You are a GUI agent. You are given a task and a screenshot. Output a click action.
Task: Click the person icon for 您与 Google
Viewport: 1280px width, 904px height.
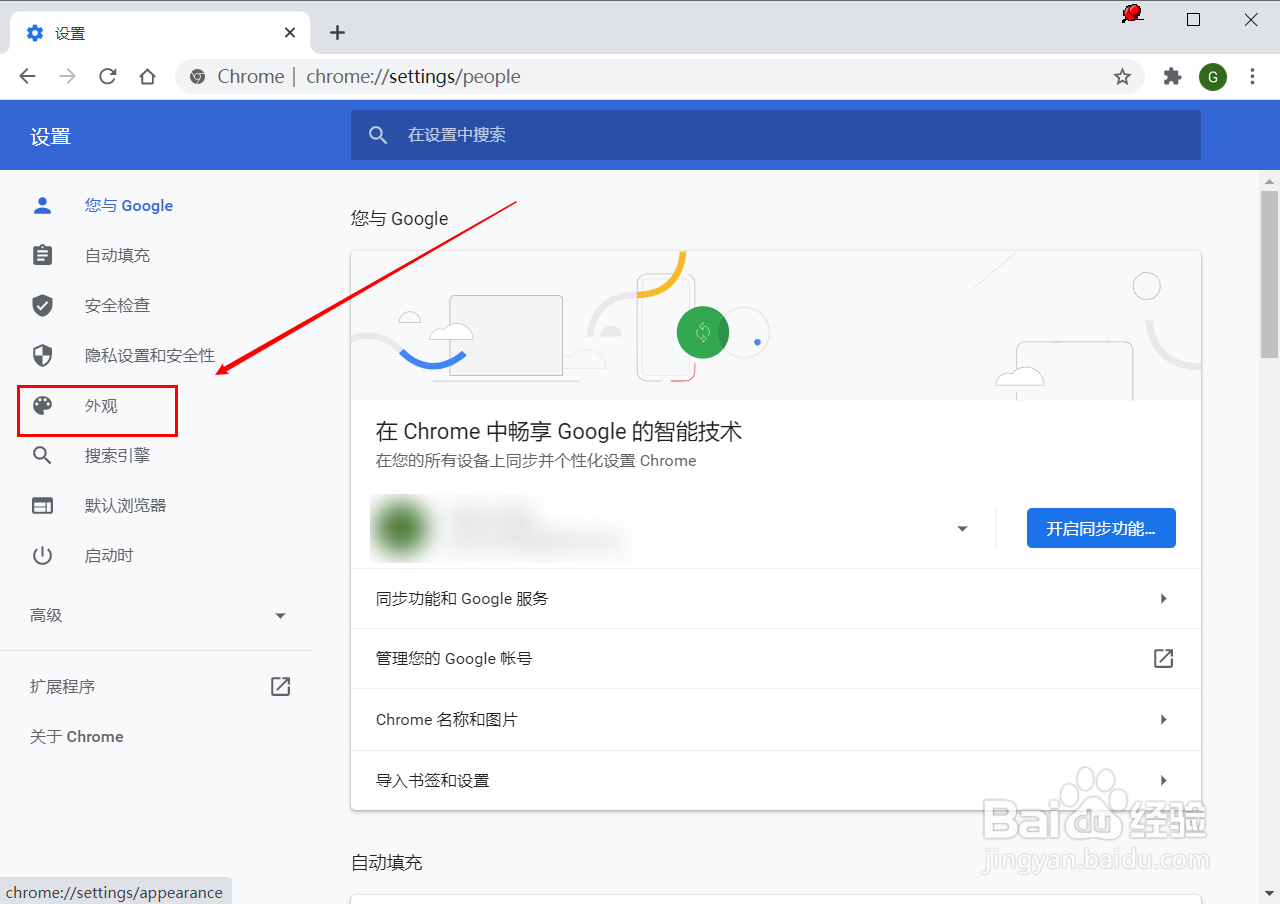pyautogui.click(x=42, y=205)
